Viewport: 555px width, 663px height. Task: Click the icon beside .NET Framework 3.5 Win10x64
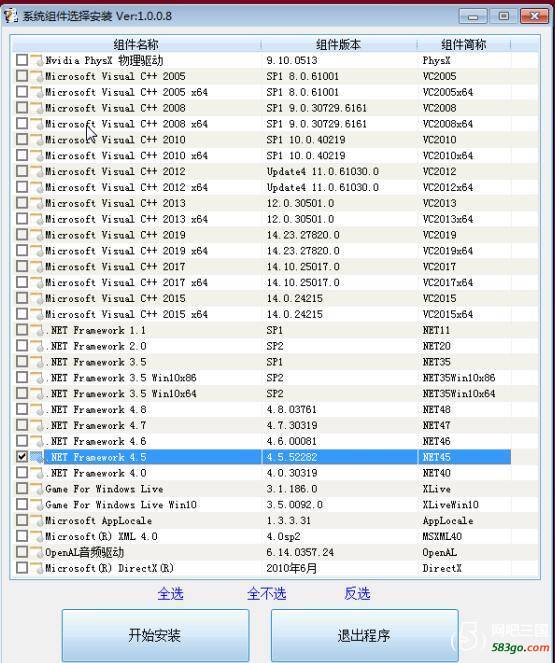[37, 393]
